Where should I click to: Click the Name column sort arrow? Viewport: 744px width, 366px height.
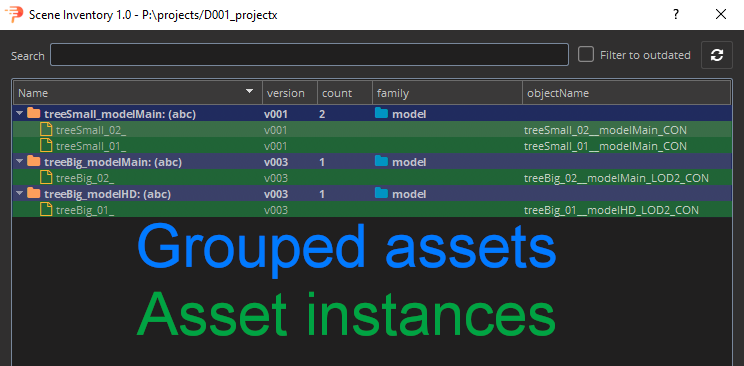249,91
